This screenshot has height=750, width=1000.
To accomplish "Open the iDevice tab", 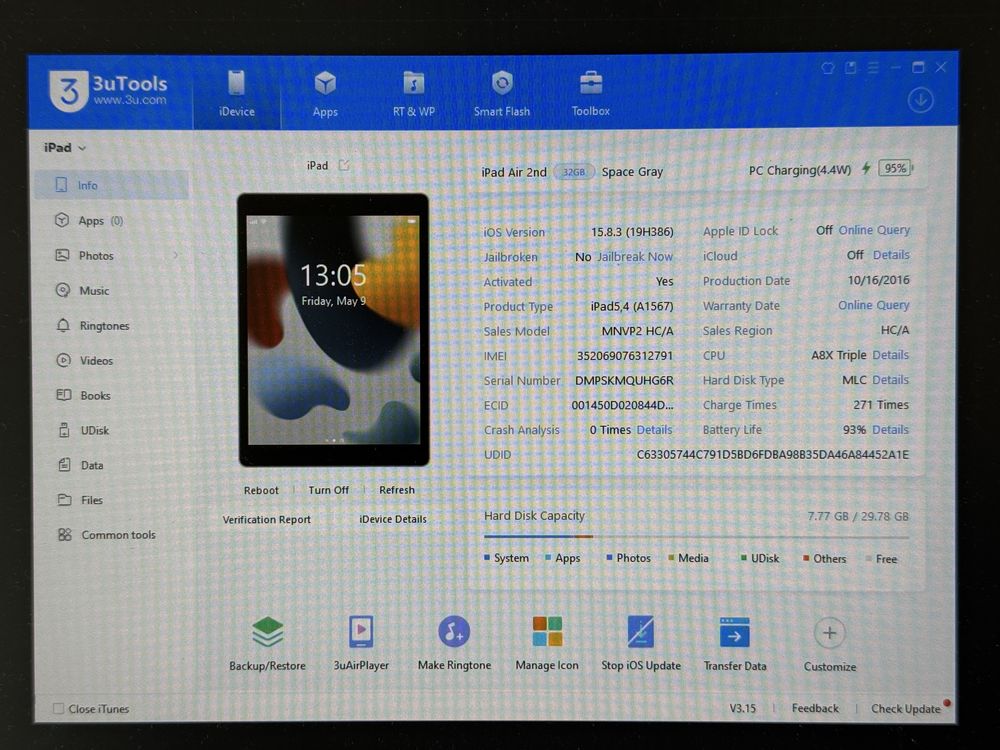I will coord(237,94).
